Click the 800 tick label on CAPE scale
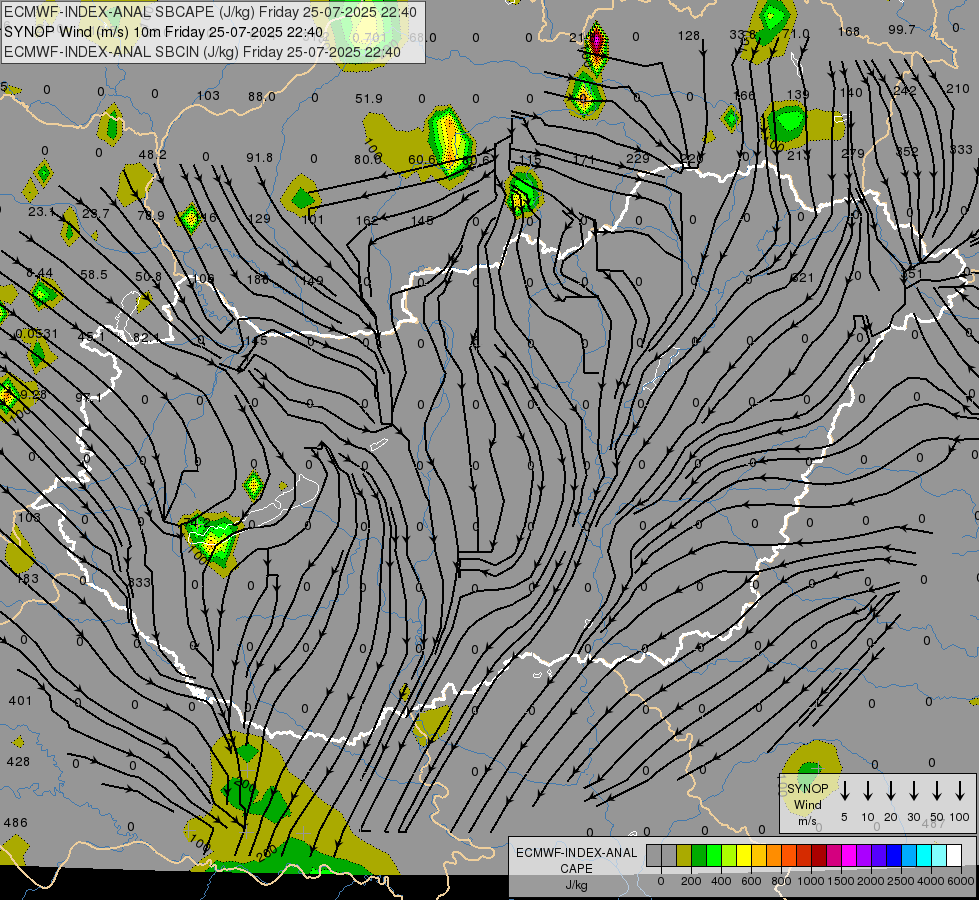Viewport: 979px width, 900px height. 781,881
